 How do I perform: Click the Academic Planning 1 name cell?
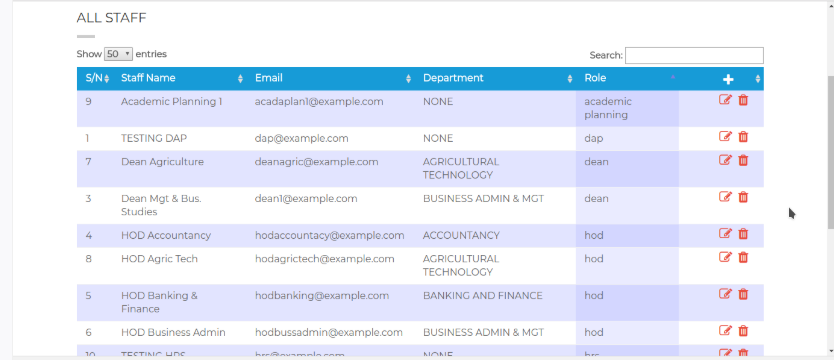tap(180, 108)
